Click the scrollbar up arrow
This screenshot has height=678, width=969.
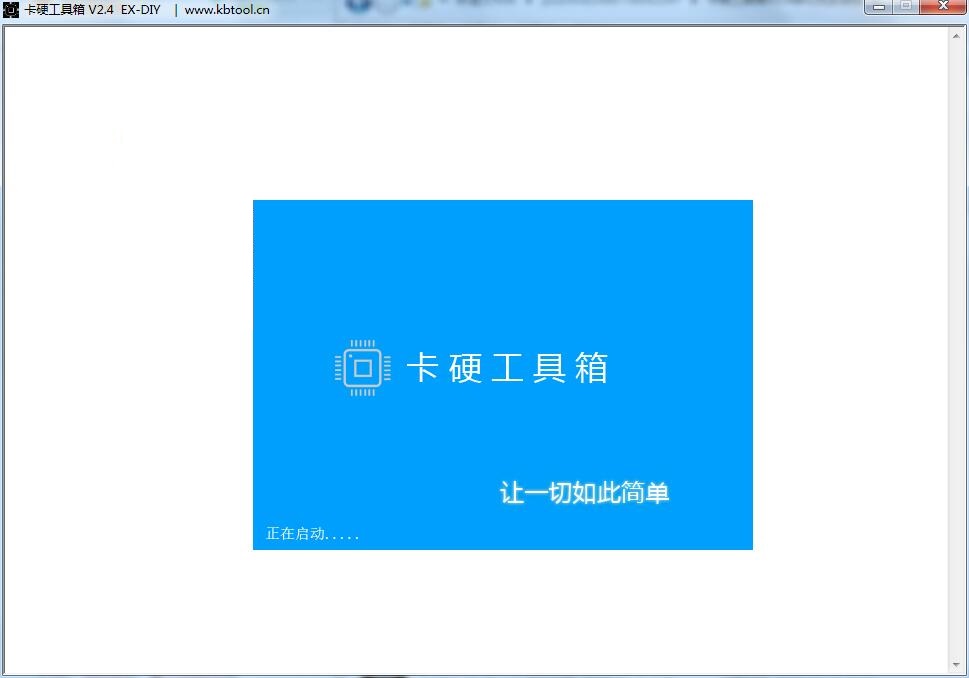956,36
